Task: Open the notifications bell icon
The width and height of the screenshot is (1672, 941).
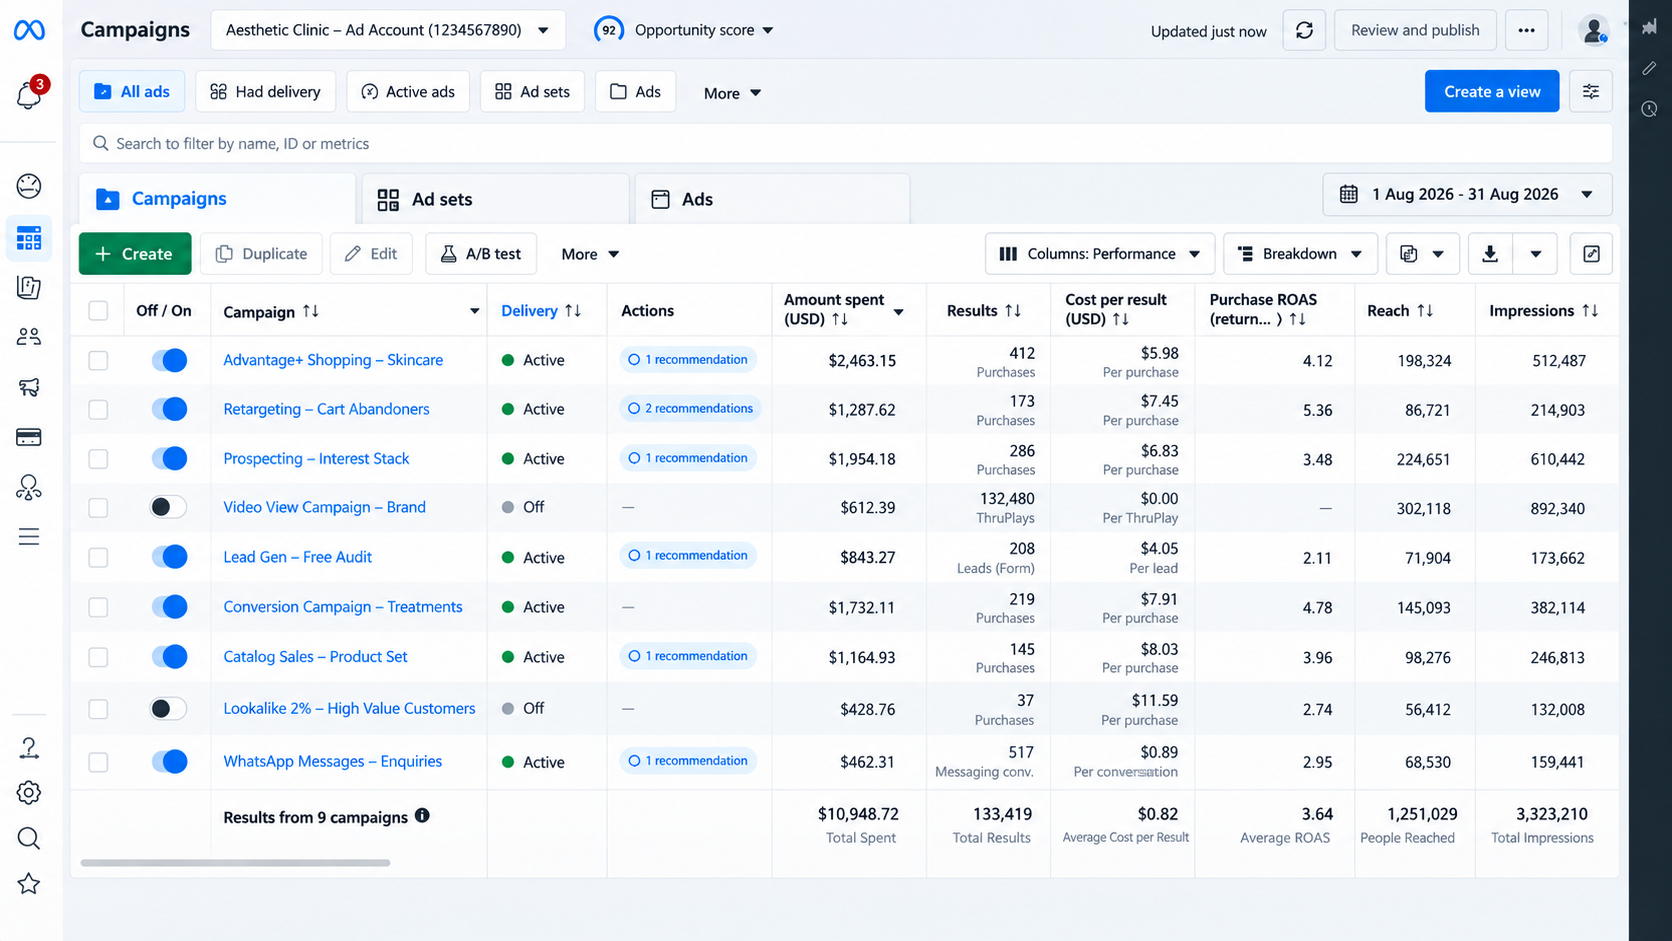Action: (x=29, y=95)
